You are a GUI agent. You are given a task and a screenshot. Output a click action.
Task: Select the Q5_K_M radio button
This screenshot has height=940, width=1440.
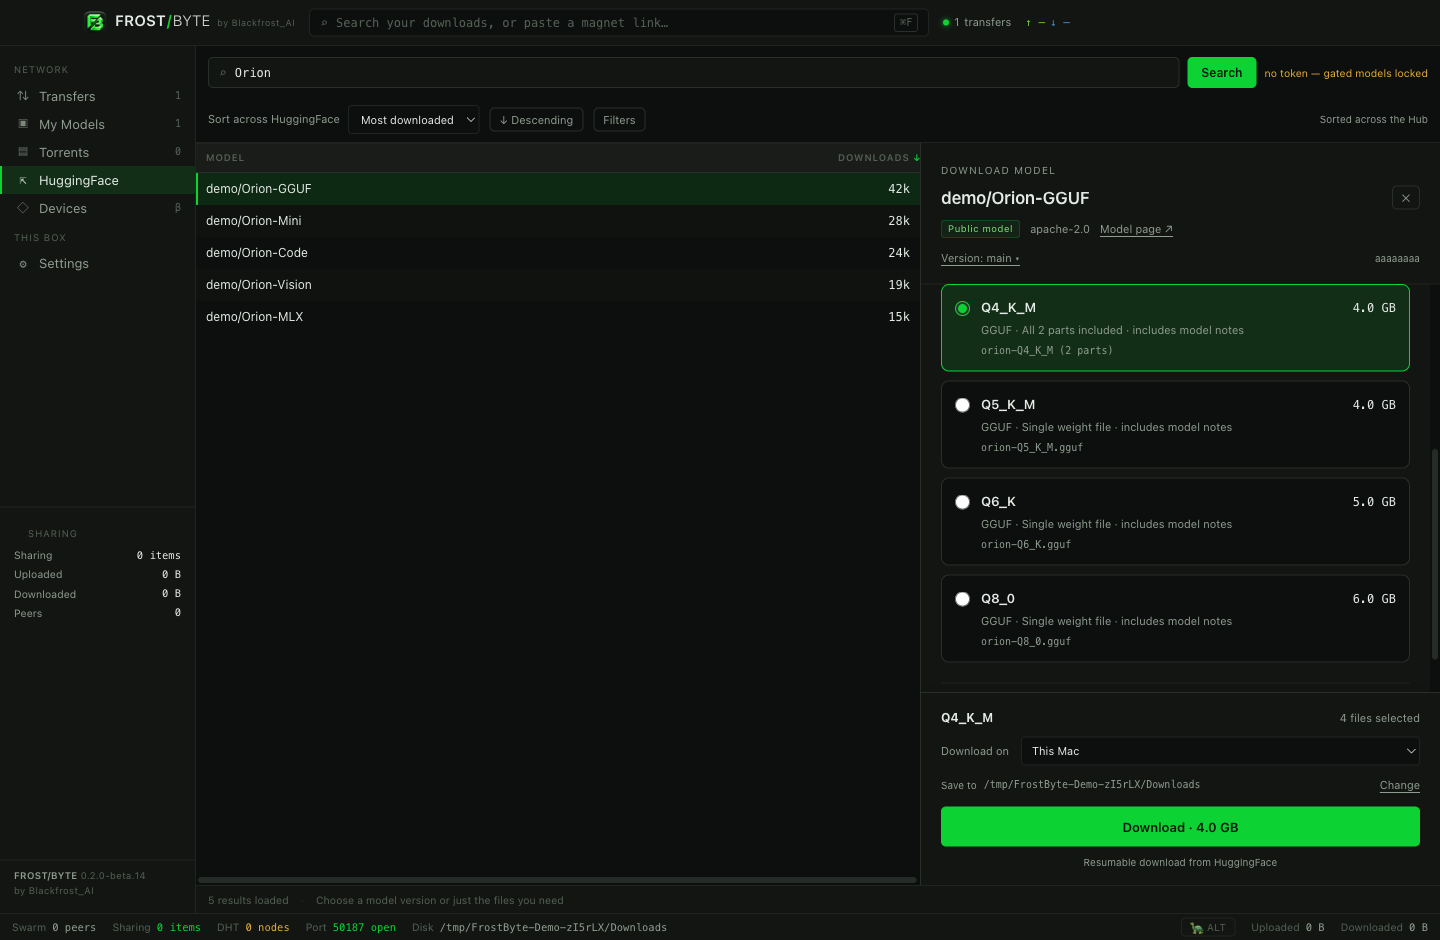point(962,405)
